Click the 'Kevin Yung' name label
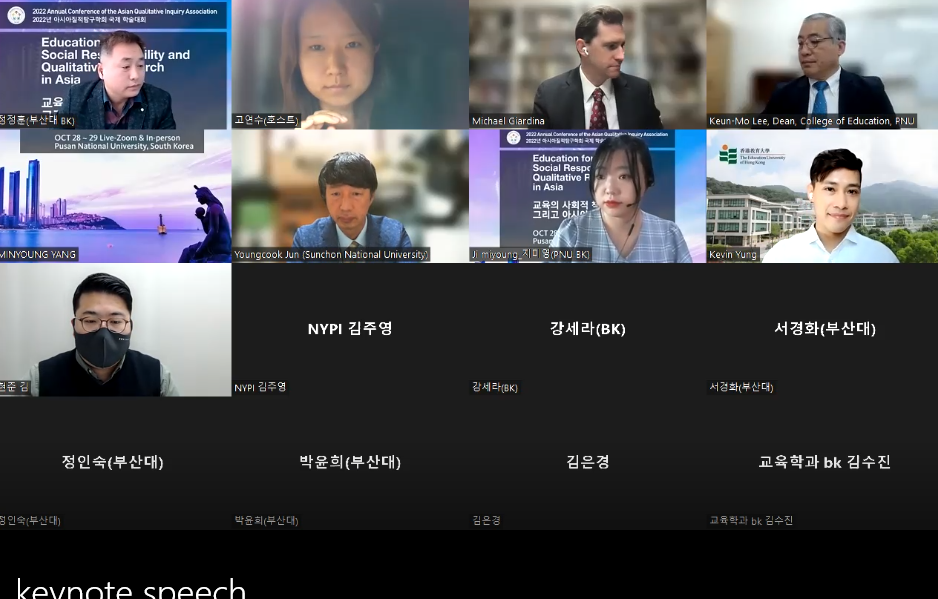The width and height of the screenshot is (938, 599). [x=733, y=254]
